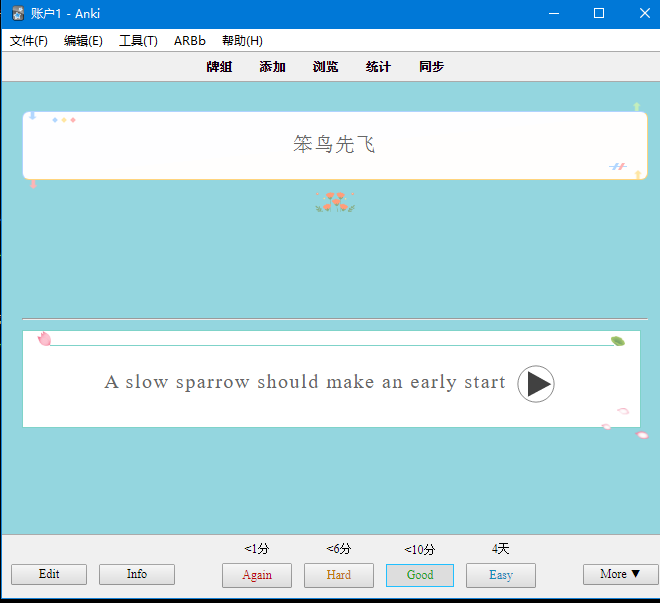Image resolution: width=660 pixels, height=603 pixels.
Task: Open the 文件(F) menu
Action: click(x=29, y=41)
